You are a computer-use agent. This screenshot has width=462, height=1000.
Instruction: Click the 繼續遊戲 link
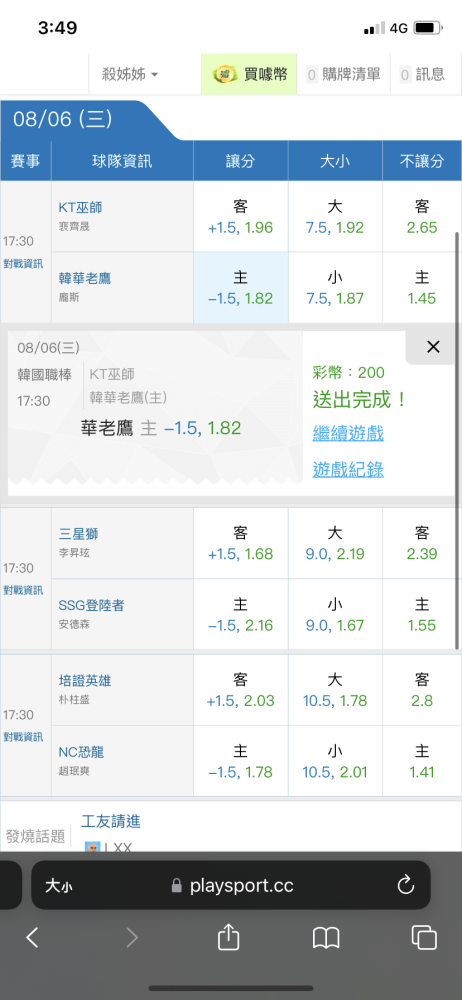click(x=348, y=434)
